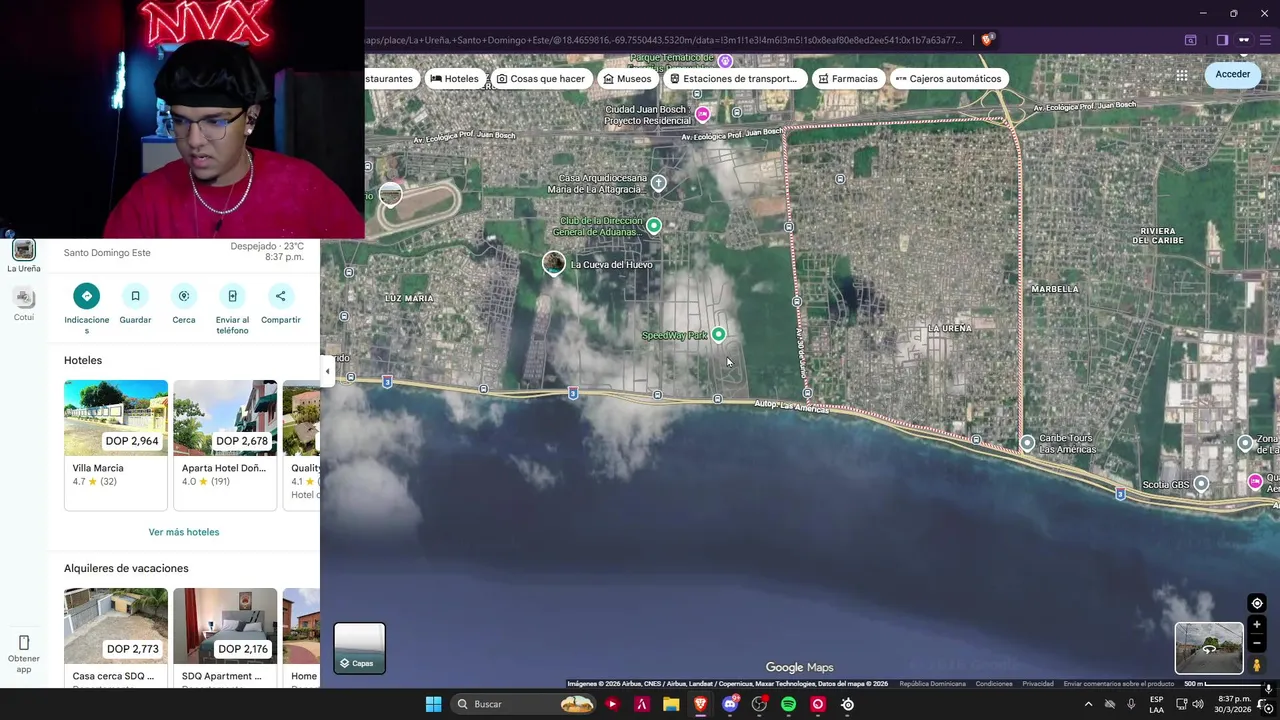Open the SDQ Apartment rental card
This screenshot has width=1280, height=720.
click(225, 638)
